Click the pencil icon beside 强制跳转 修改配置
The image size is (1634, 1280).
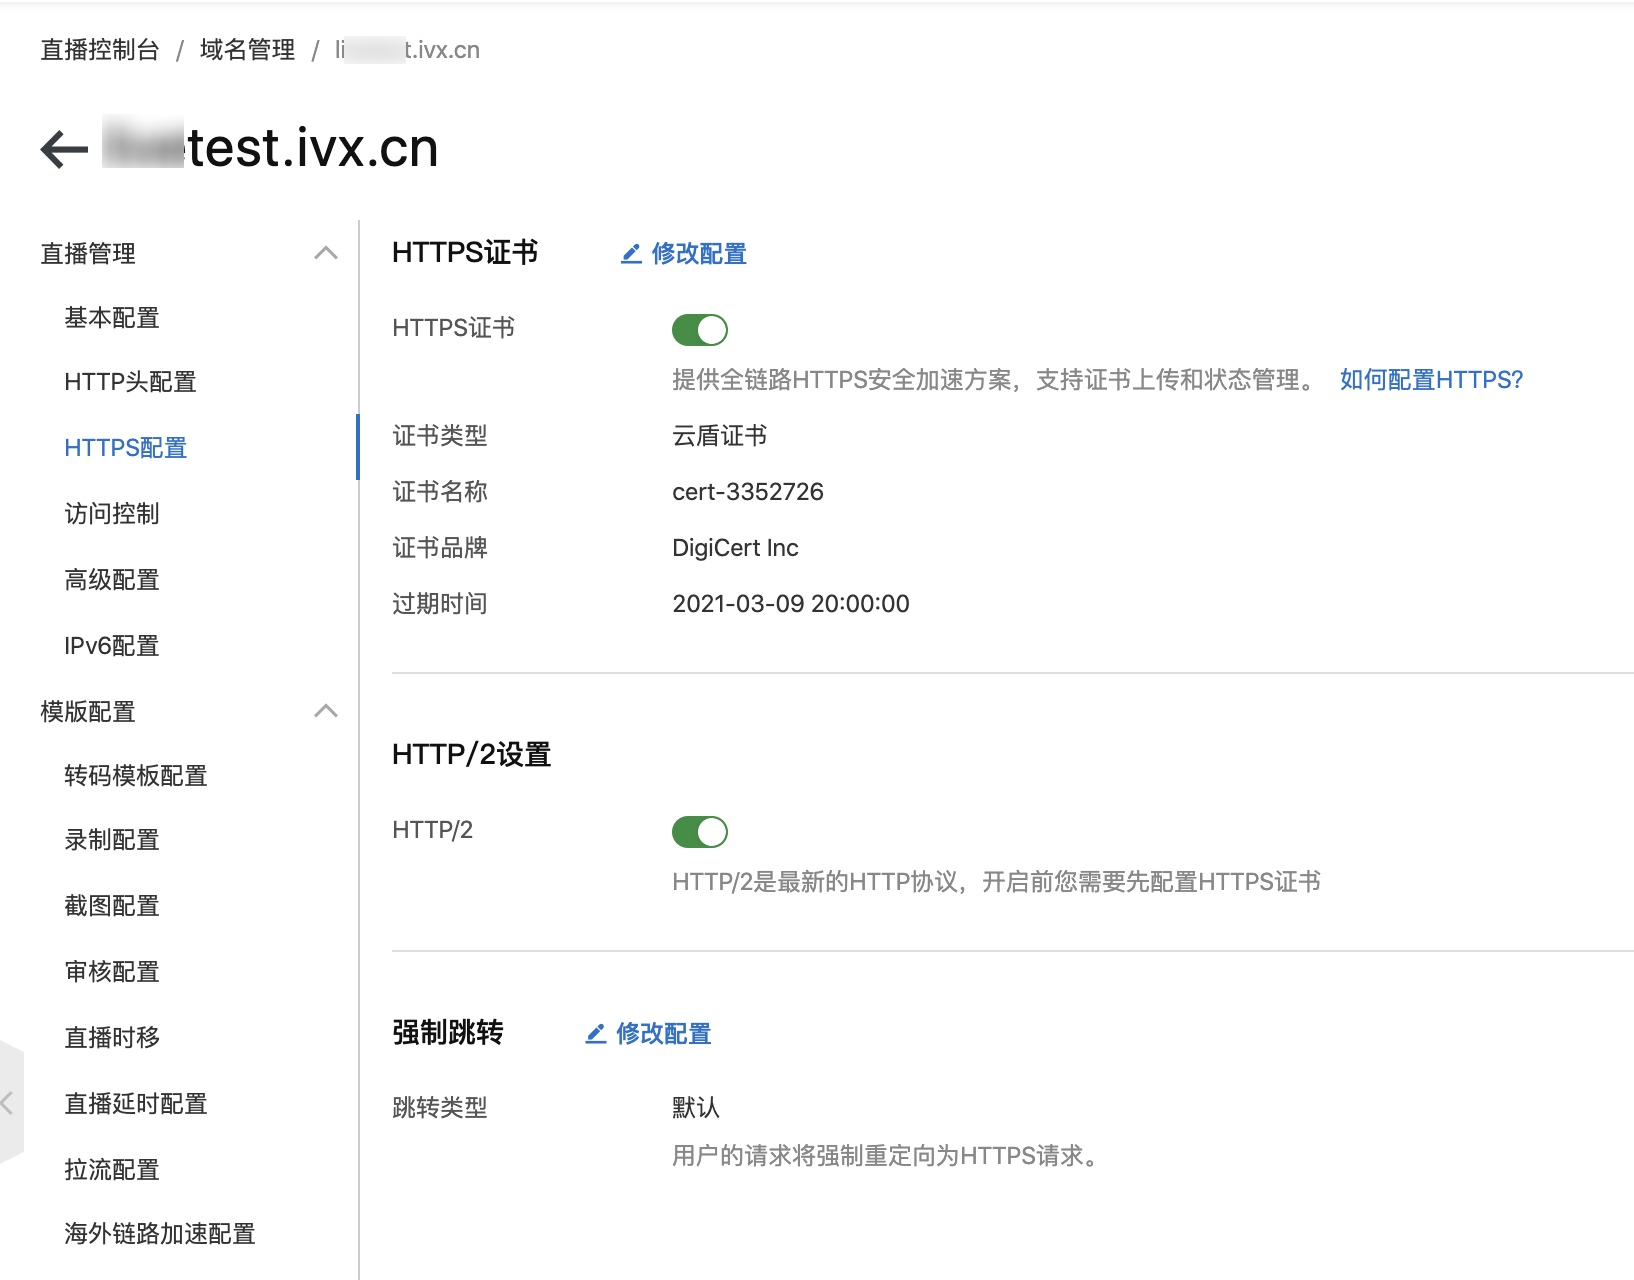[597, 1033]
